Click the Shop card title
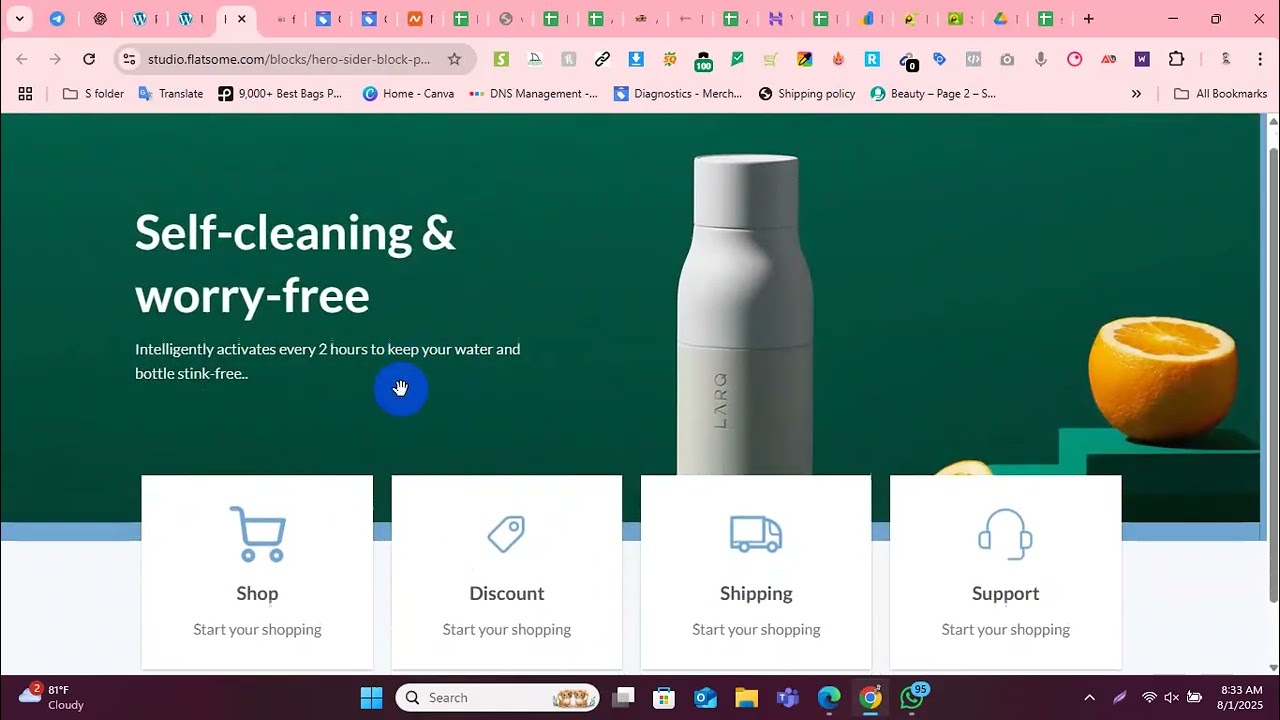The image size is (1280, 720). (x=257, y=593)
